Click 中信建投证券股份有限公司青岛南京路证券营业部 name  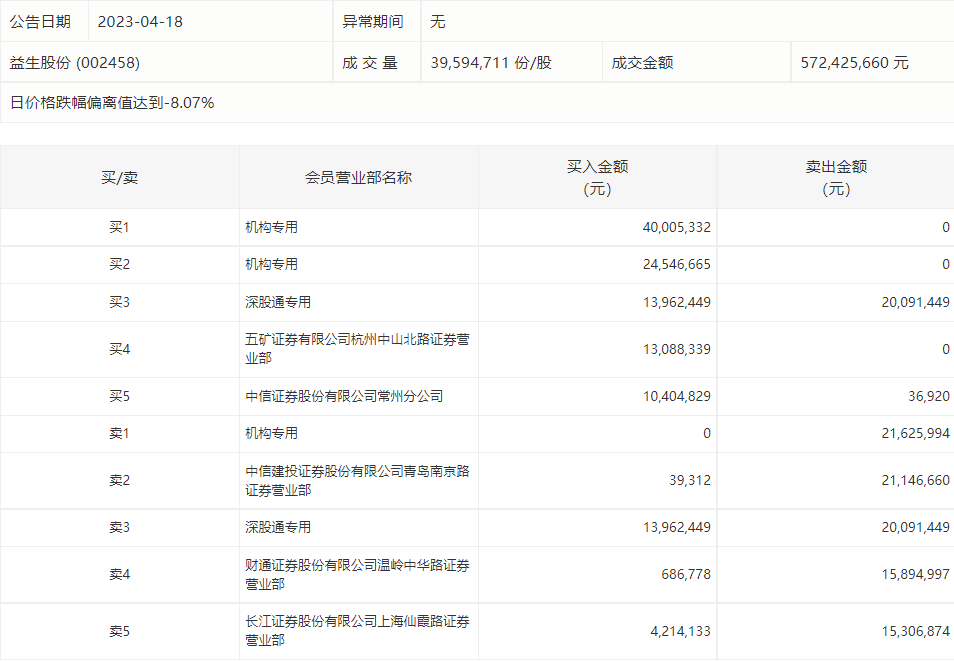(357, 481)
